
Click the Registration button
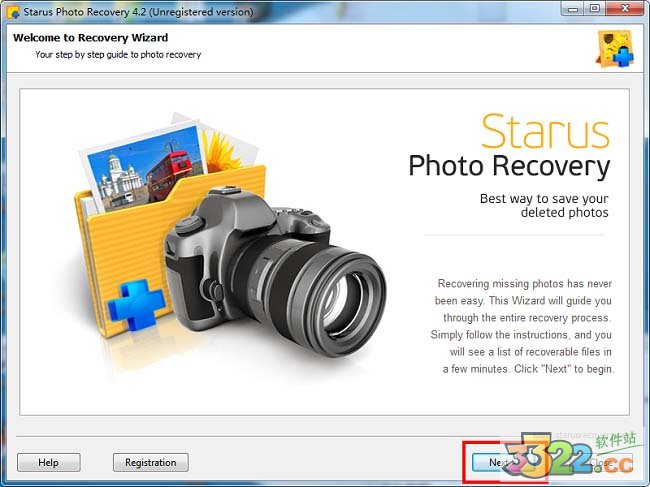coord(150,462)
